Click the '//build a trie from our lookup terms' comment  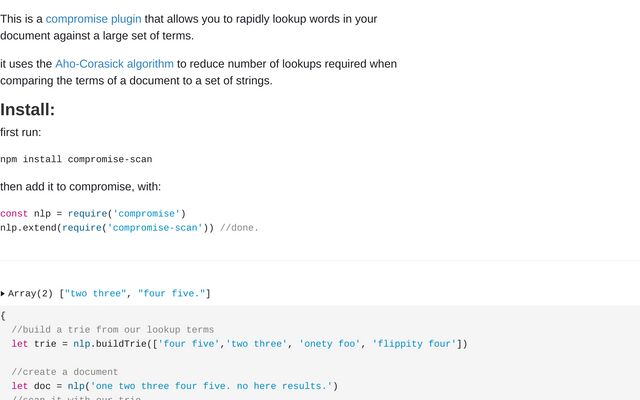(113, 330)
